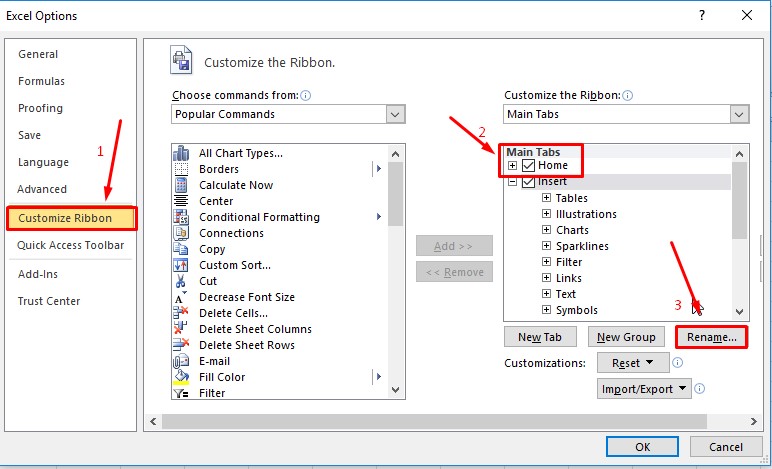
Task: Toggle the Insert tab checkbox
Action: 528,182
